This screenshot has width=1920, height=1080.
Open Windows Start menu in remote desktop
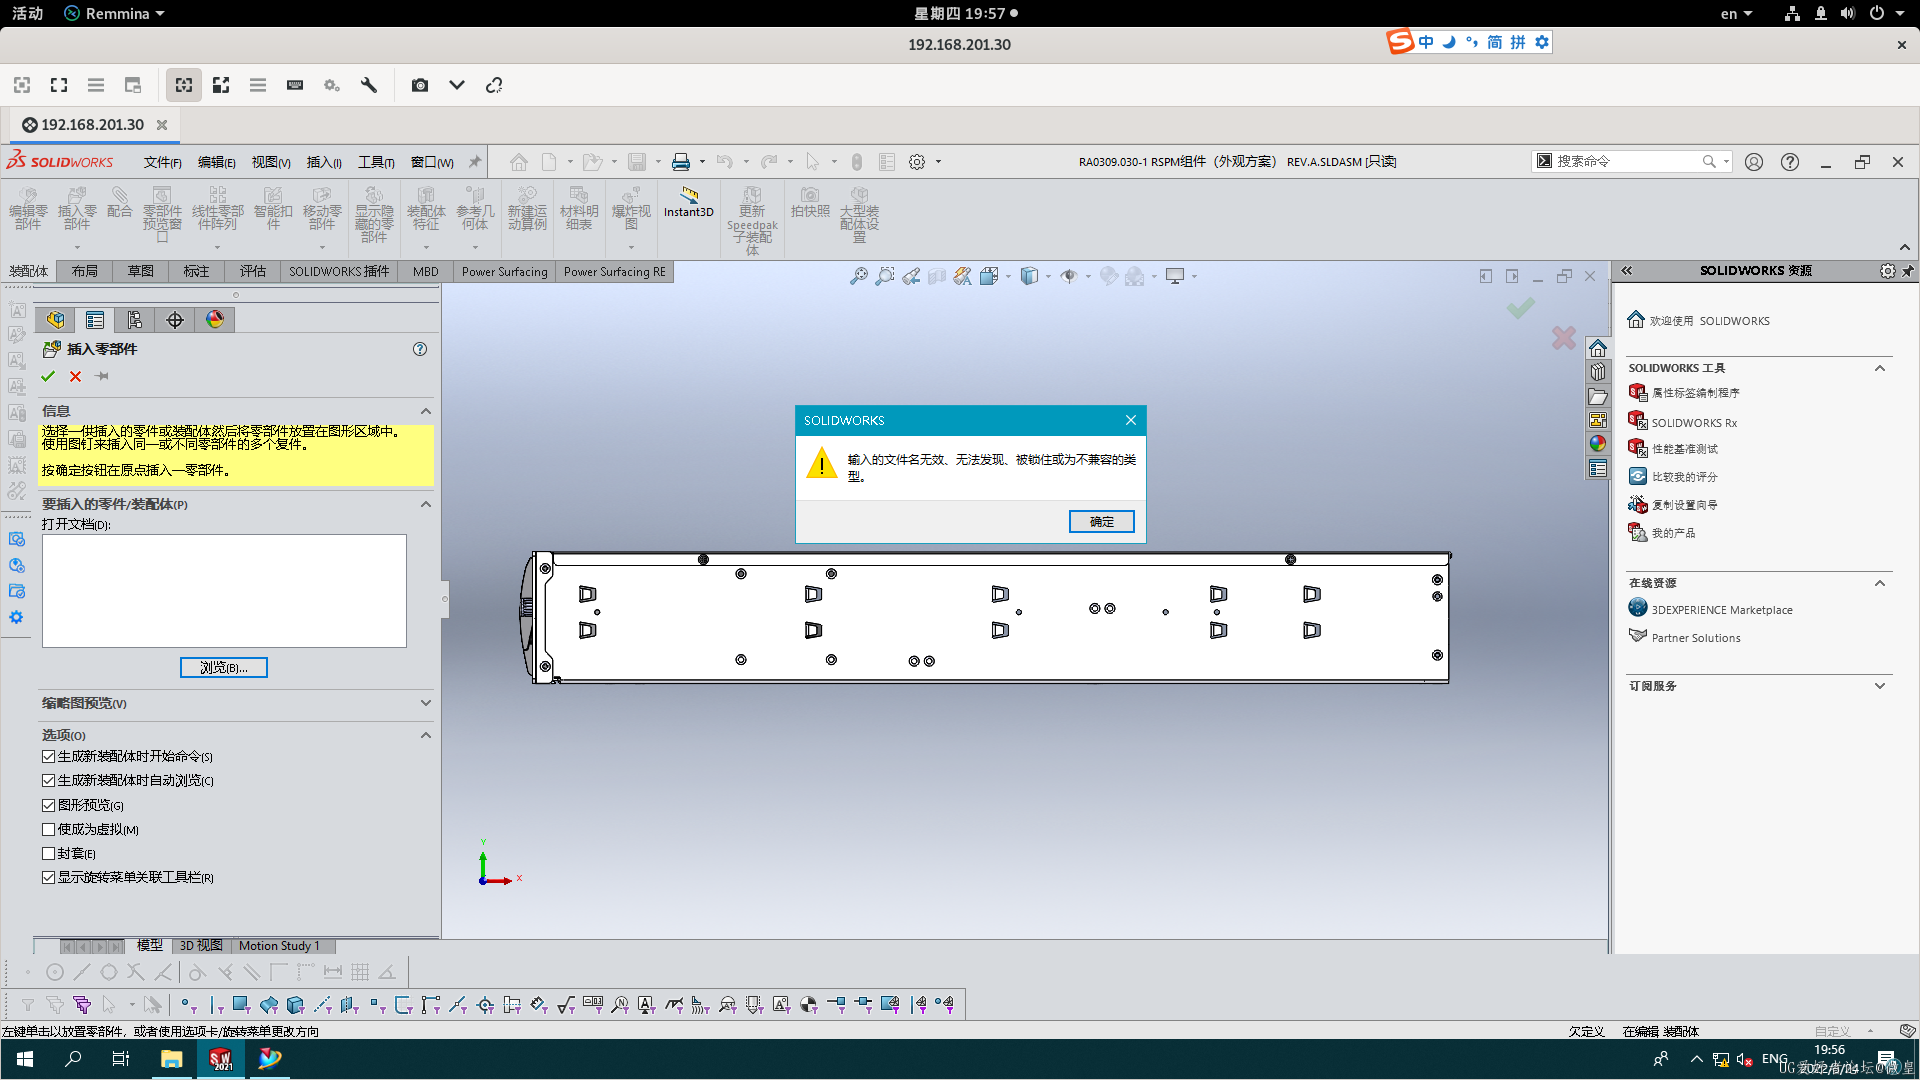[x=25, y=1059]
